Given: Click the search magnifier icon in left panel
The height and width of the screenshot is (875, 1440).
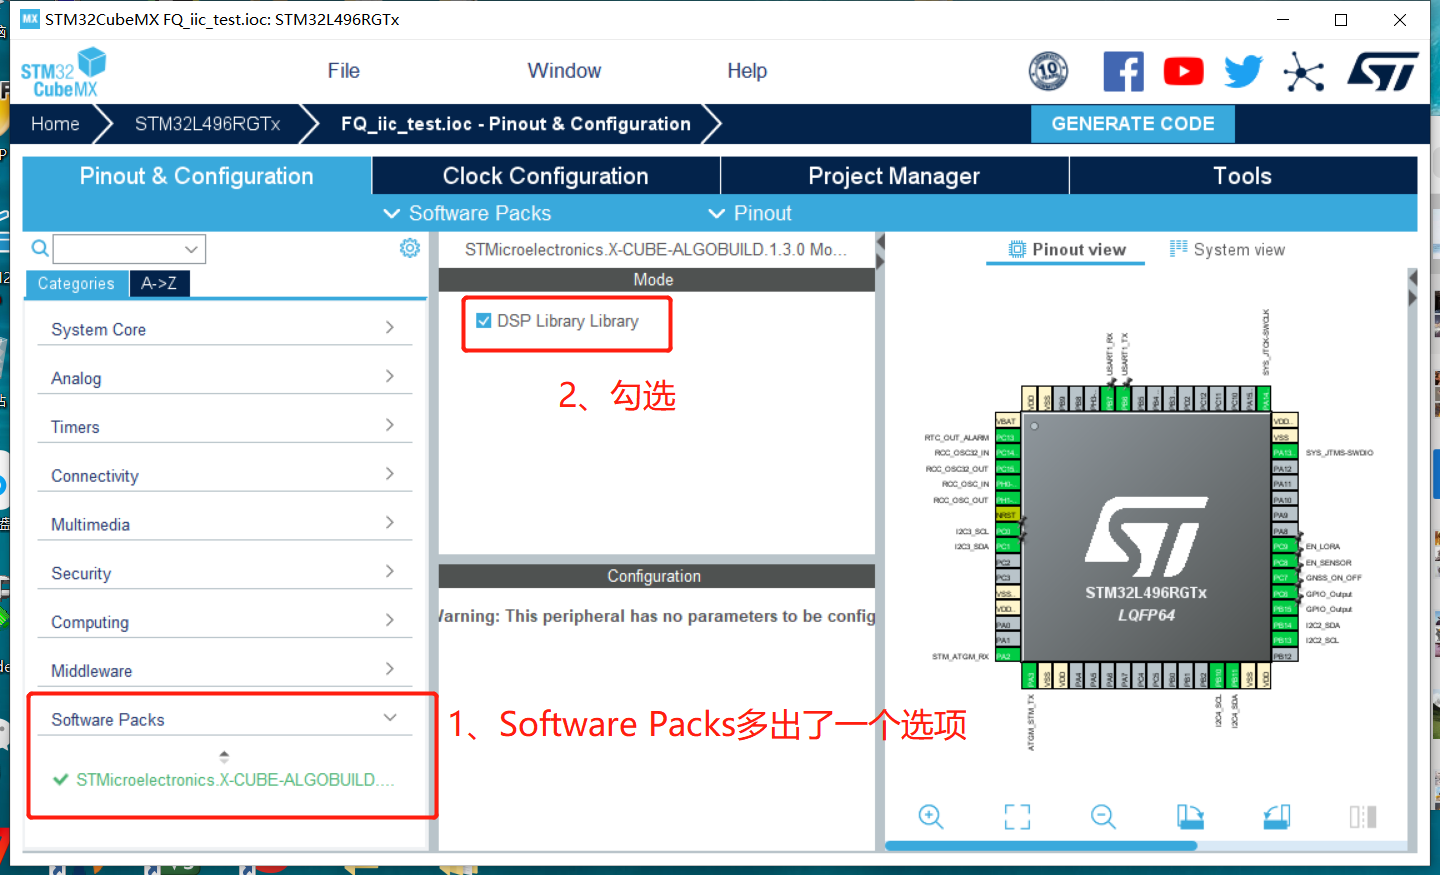Looking at the screenshot, I should click(x=40, y=248).
